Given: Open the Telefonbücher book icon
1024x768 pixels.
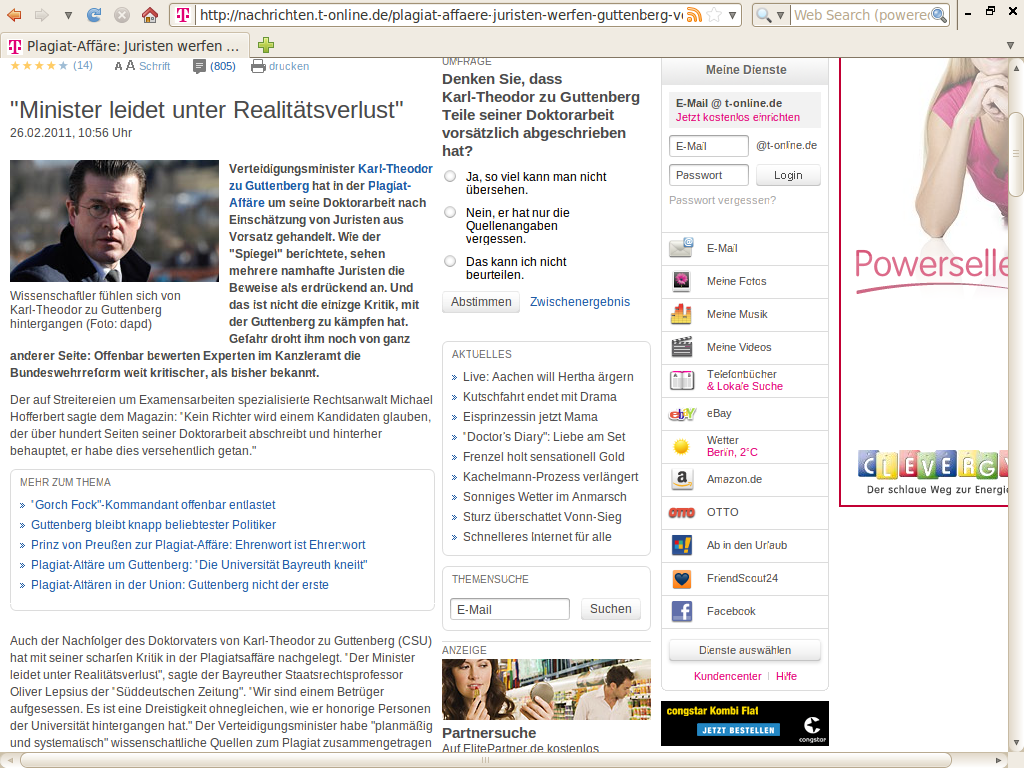Looking at the screenshot, I should tap(681, 380).
